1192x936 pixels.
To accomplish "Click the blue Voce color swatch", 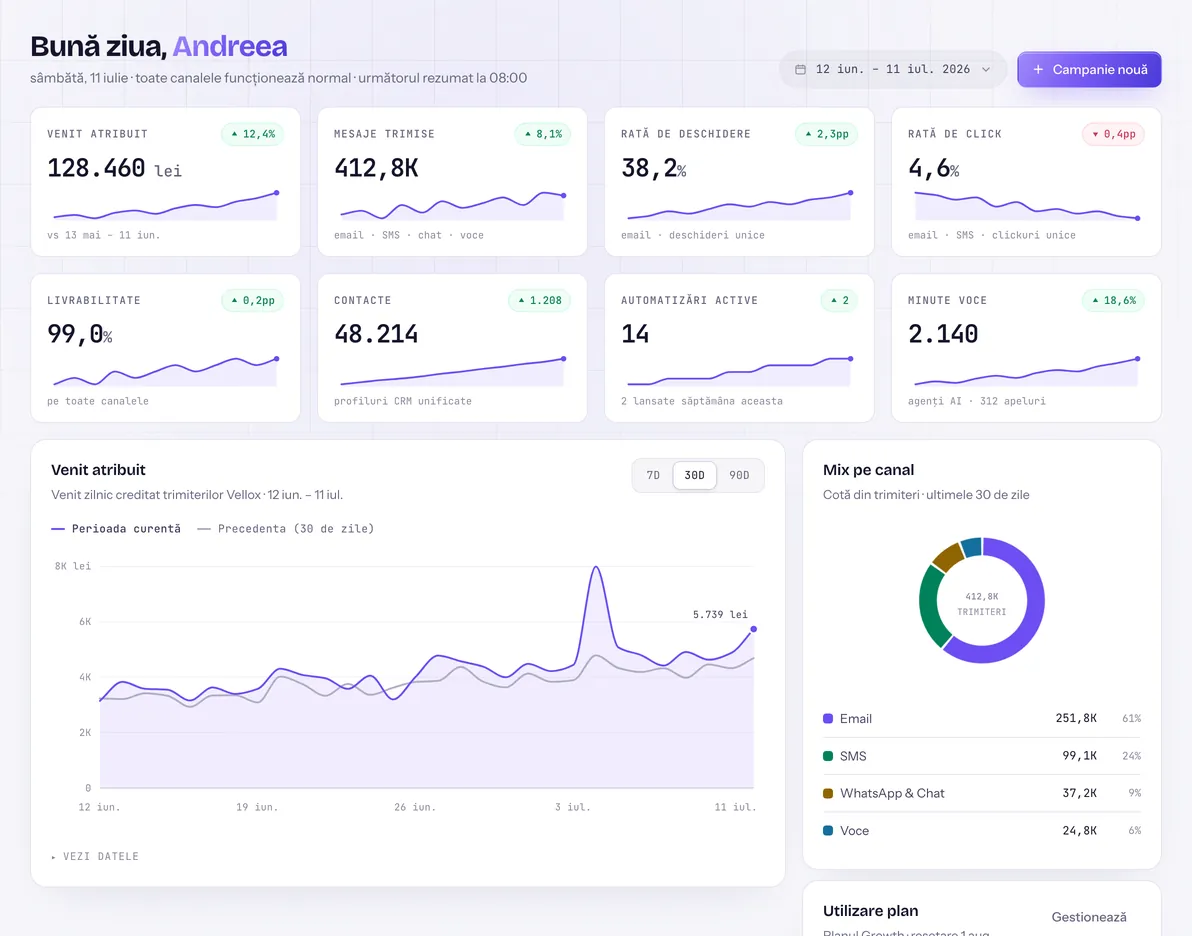I will pyautogui.click(x=828, y=830).
